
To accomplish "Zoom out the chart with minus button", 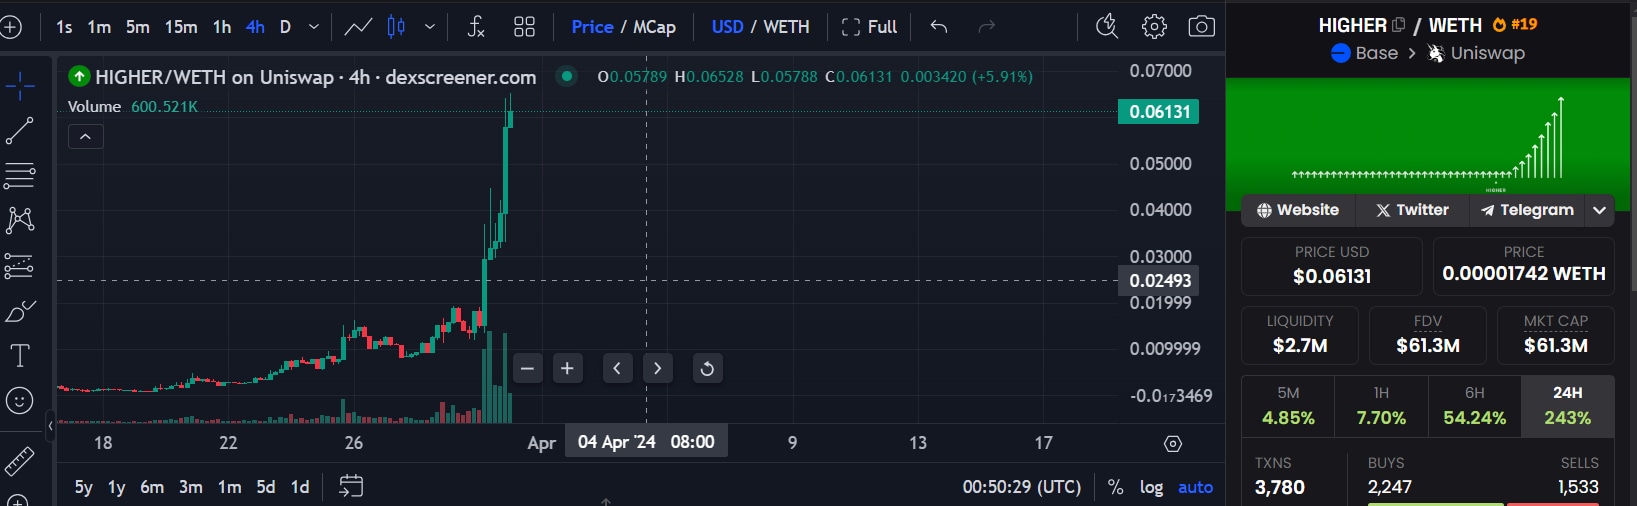I will pos(528,368).
